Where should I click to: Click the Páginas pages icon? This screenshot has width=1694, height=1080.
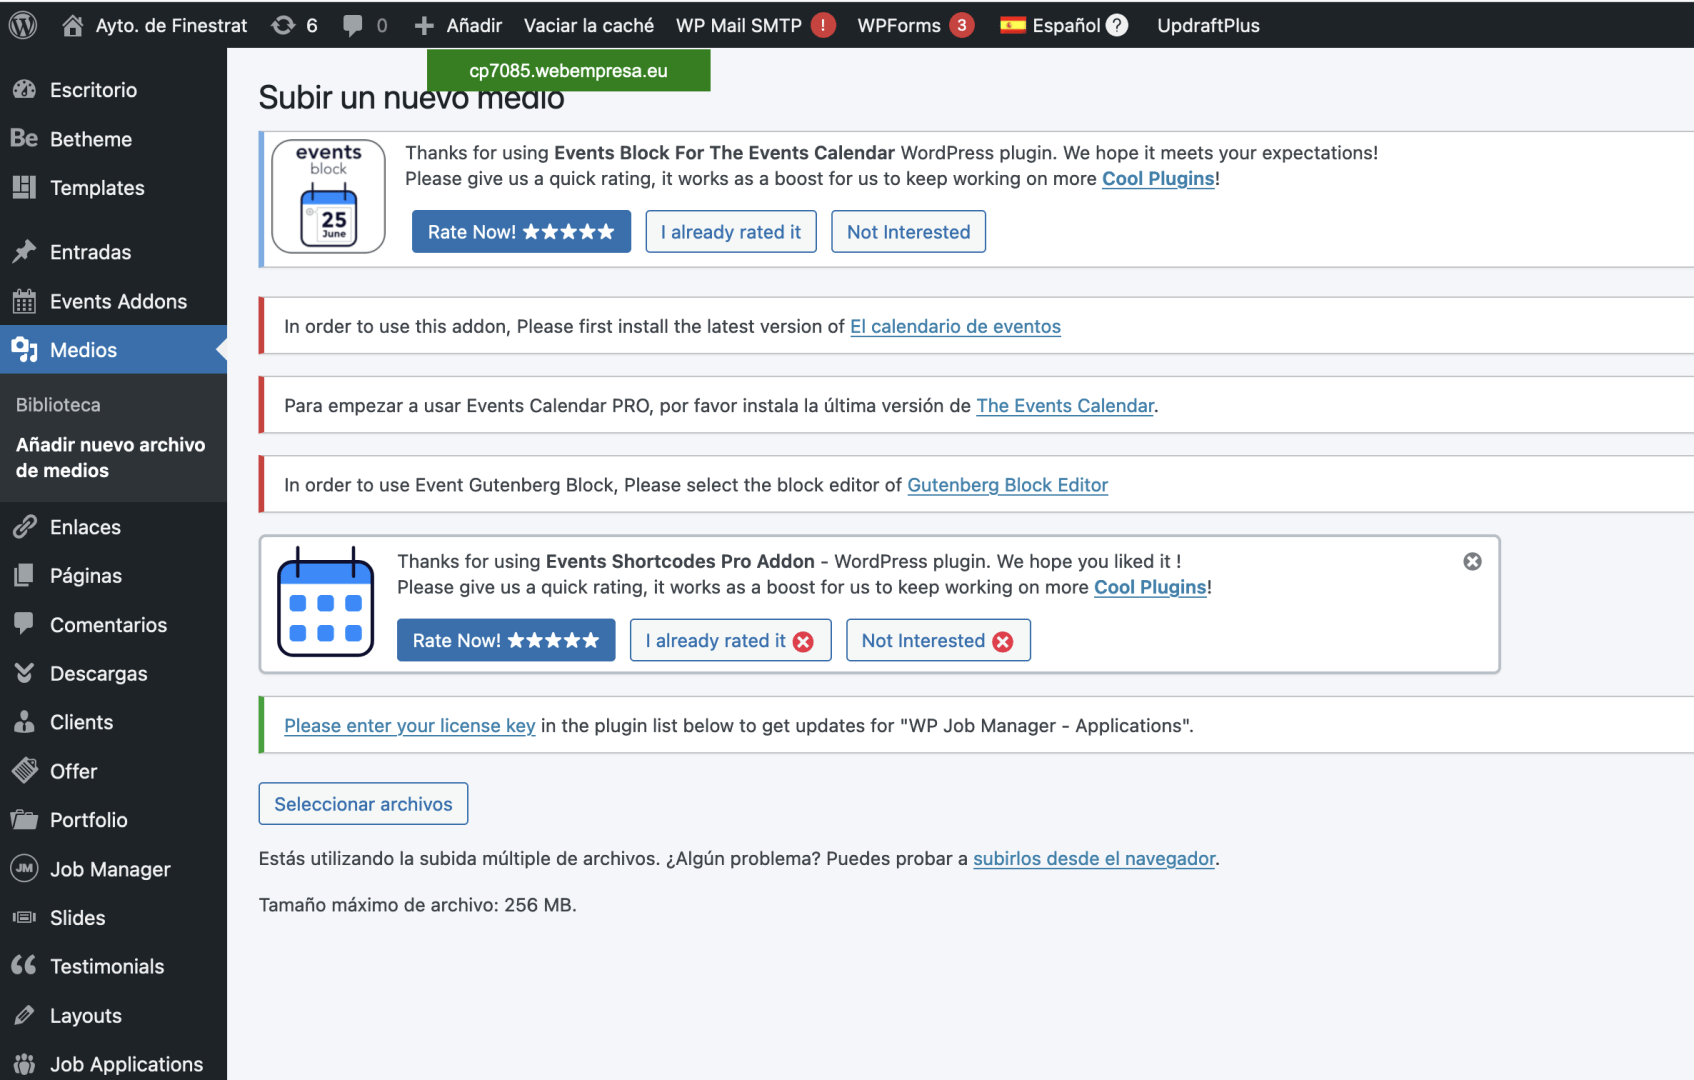pos(24,575)
